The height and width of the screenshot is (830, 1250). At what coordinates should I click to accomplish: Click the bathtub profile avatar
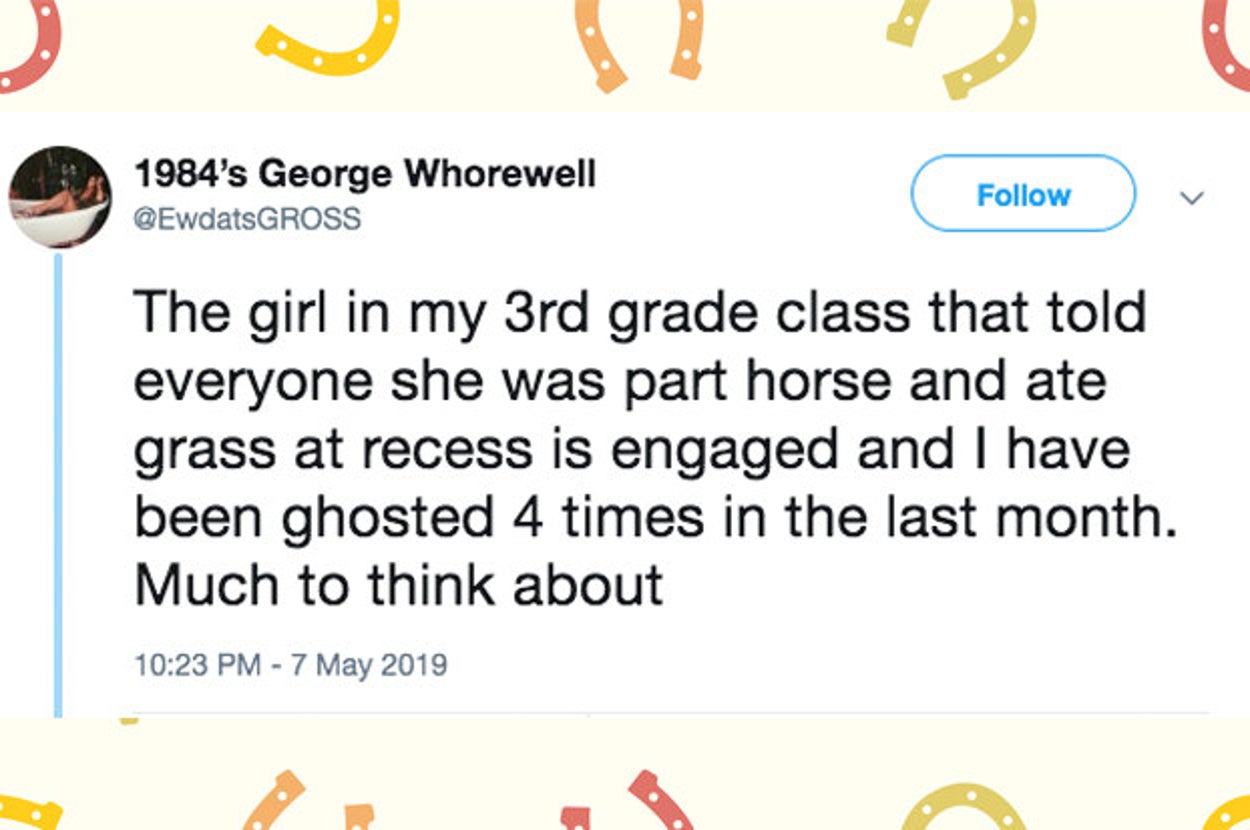60,197
